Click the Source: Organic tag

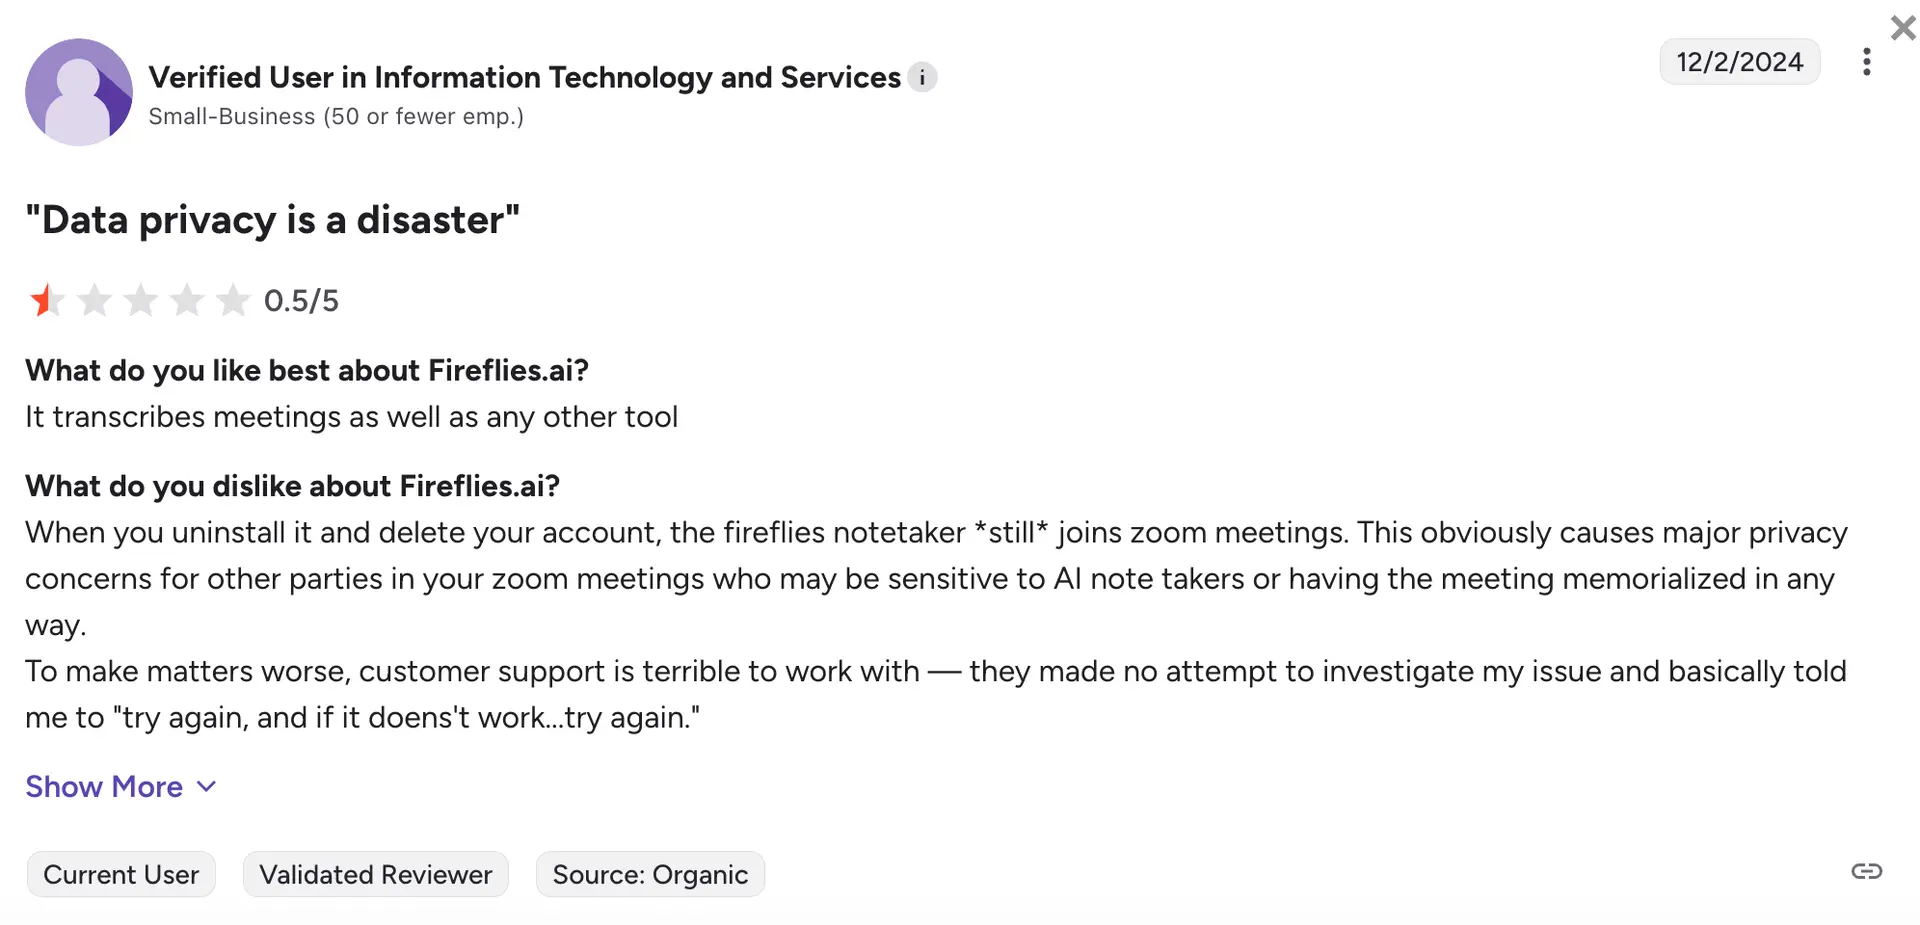coord(650,875)
